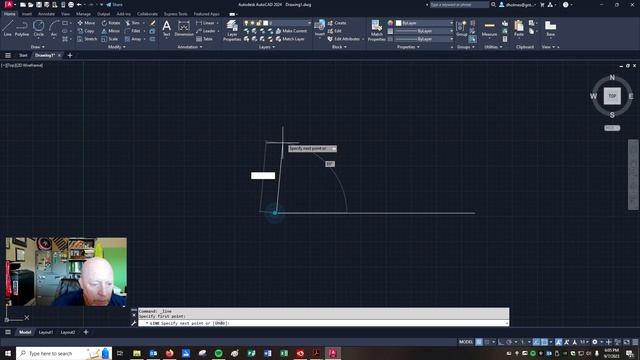Toggle object snap in status bar
Screen dimensions: 640x360
544,342
